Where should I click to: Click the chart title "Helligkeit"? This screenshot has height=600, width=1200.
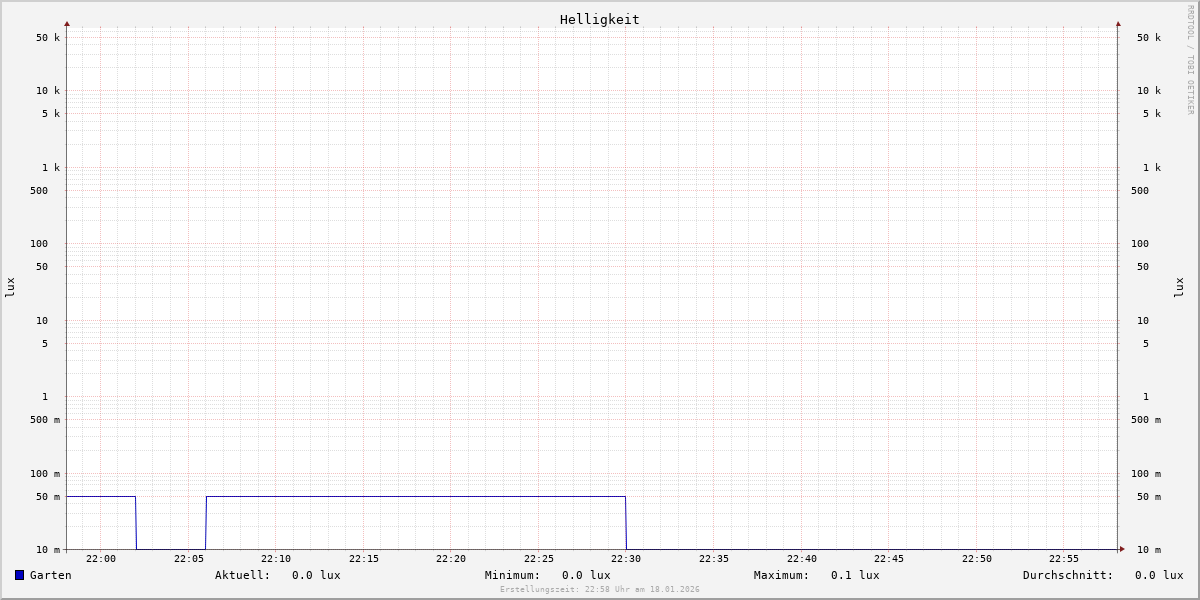pos(600,19)
